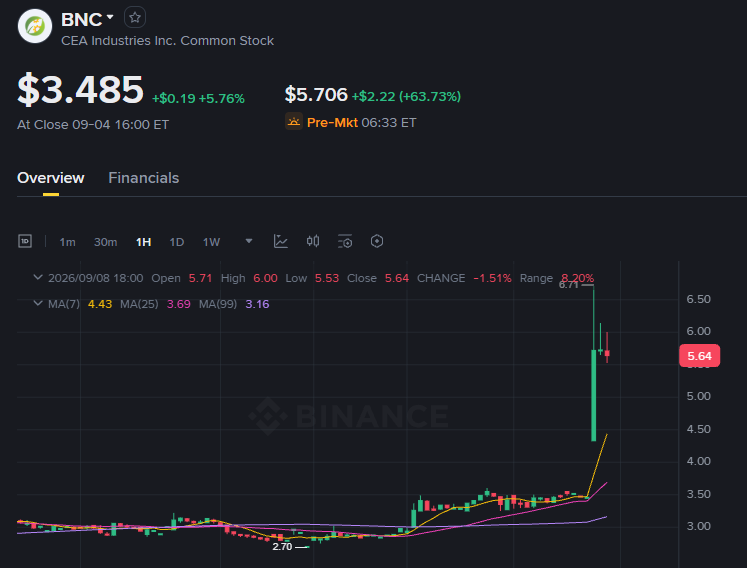The height and width of the screenshot is (568, 747).
Task: Click the BNC stock logo icon
Action: click(x=35, y=26)
